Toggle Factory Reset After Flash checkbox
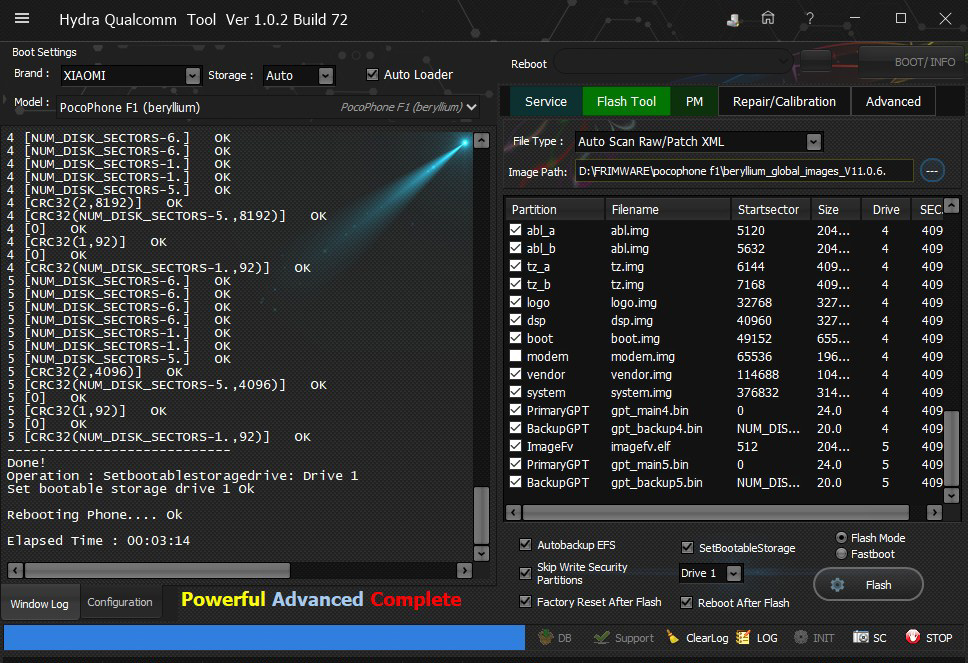This screenshot has height=663, width=968. pyautogui.click(x=525, y=601)
